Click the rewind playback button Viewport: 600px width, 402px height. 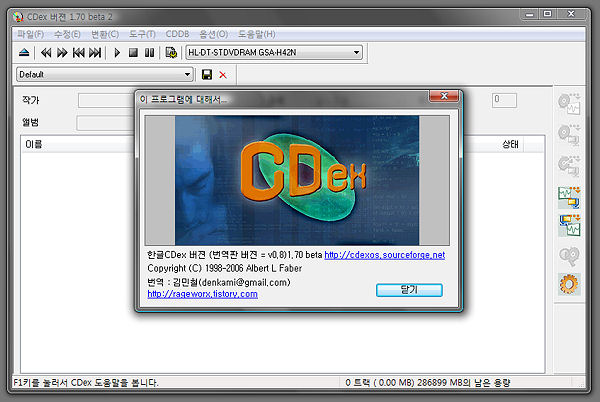46,52
